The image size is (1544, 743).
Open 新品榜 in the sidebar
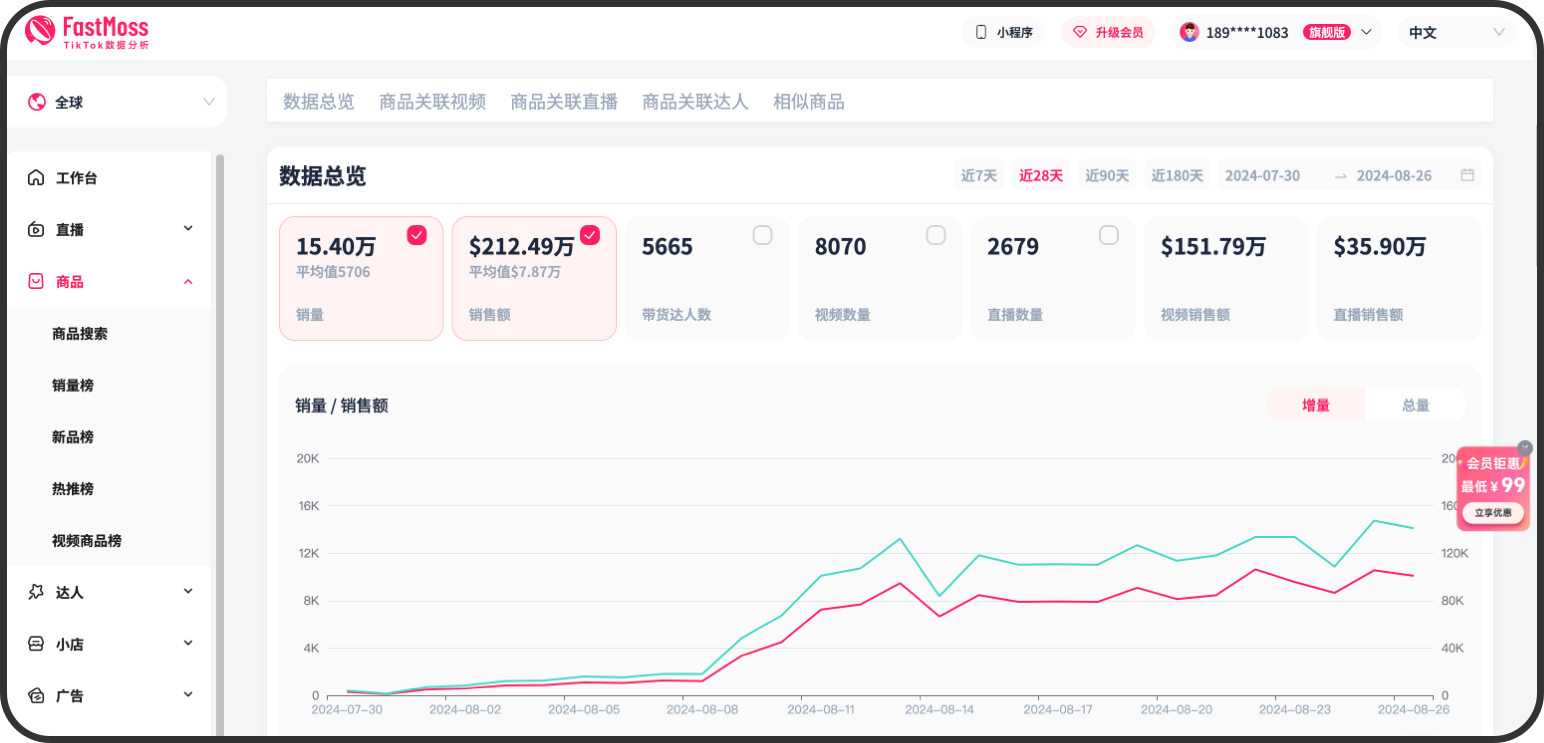coord(73,437)
